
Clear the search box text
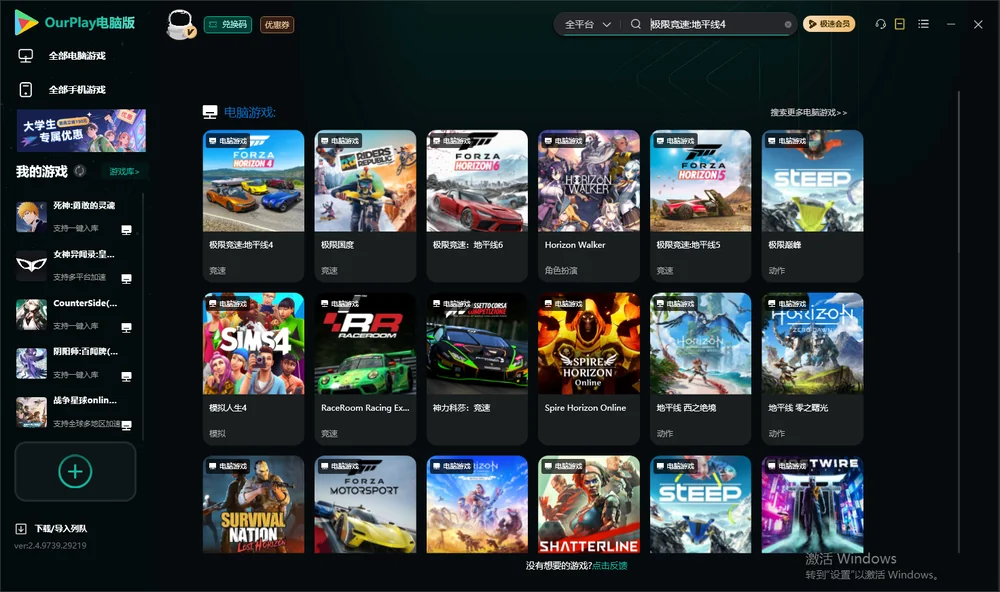point(788,25)
